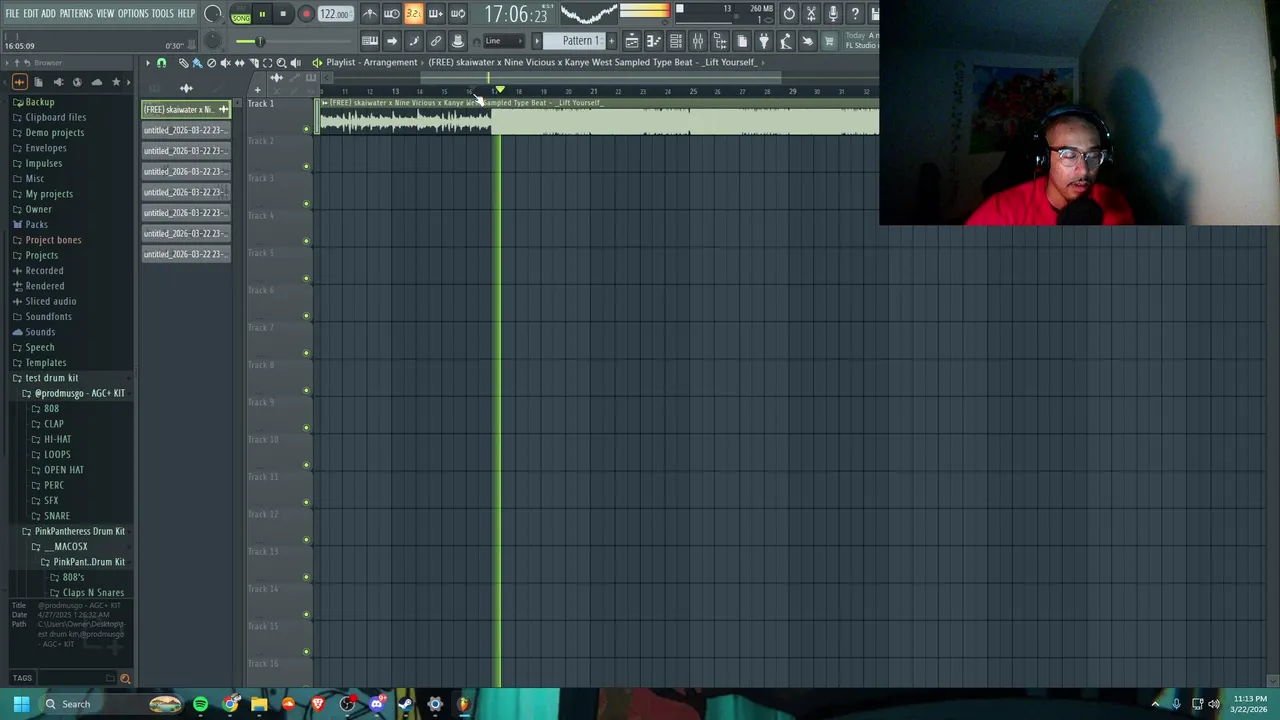The image size is (1280, 720).
Task: Select the playlist Draw pencil tool
Action: pyautogui.click(x=183, y=63)
